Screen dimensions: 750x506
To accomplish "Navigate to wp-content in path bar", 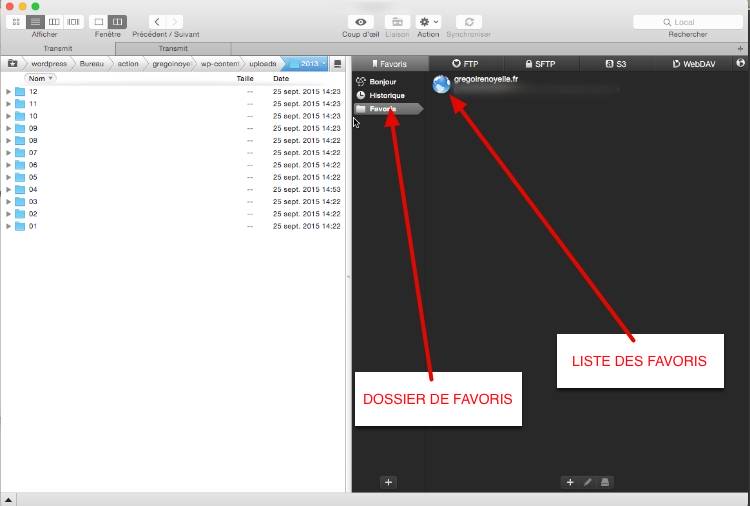I will pyautogui.click(x=220, y=64).
